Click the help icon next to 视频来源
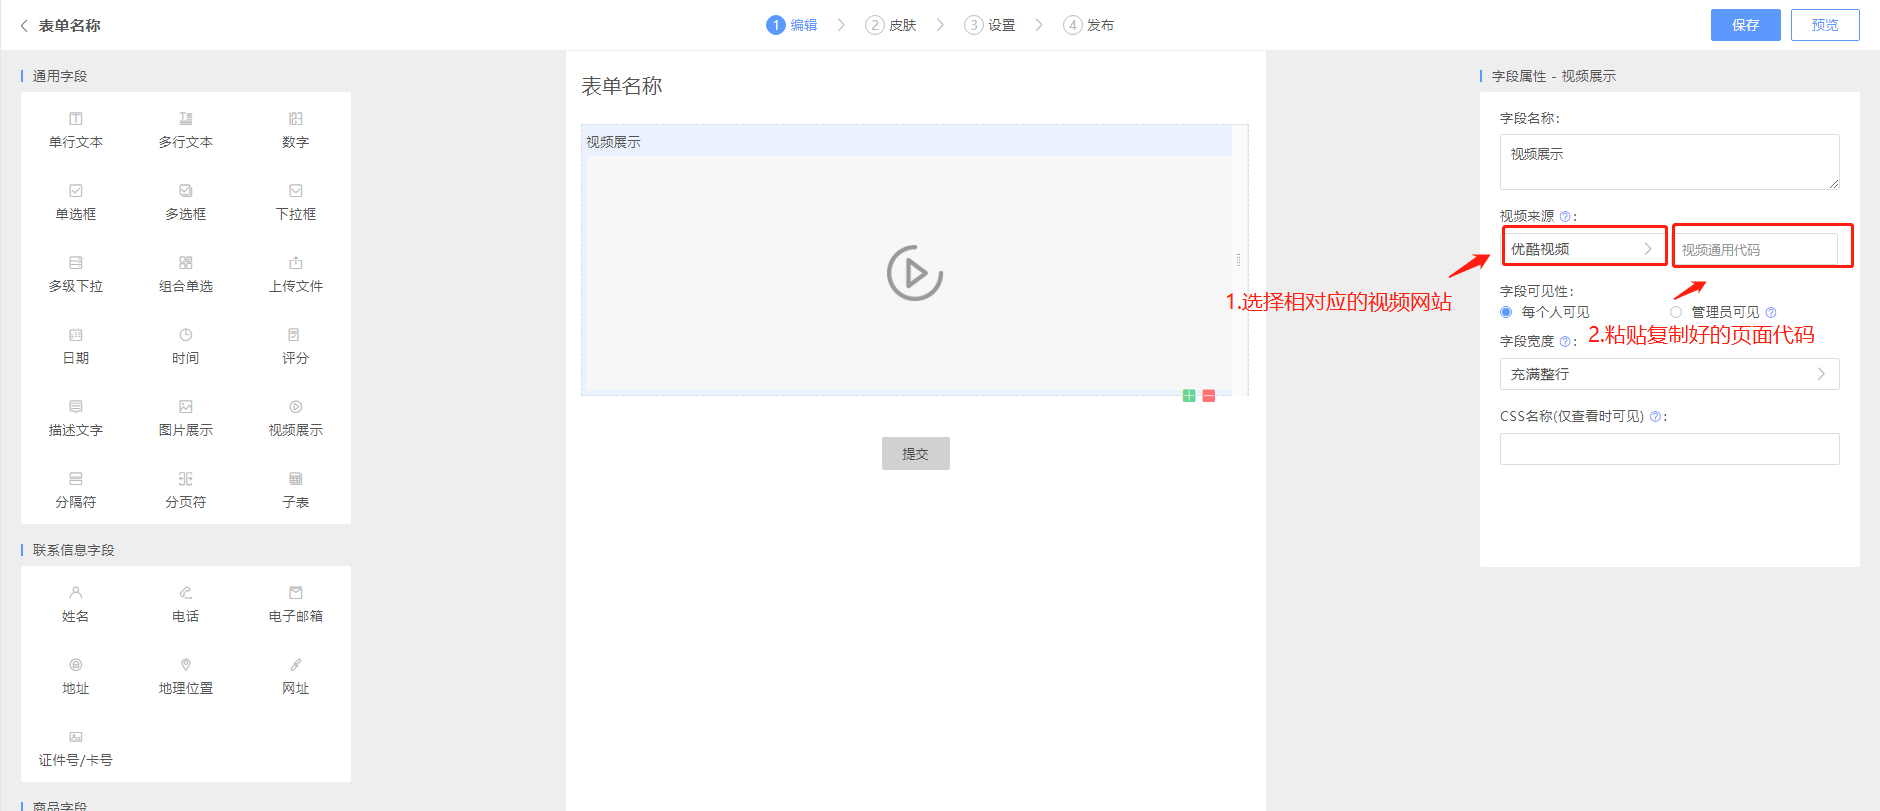The height and width of the screenshot is (811, 1880). (1565, 217)
